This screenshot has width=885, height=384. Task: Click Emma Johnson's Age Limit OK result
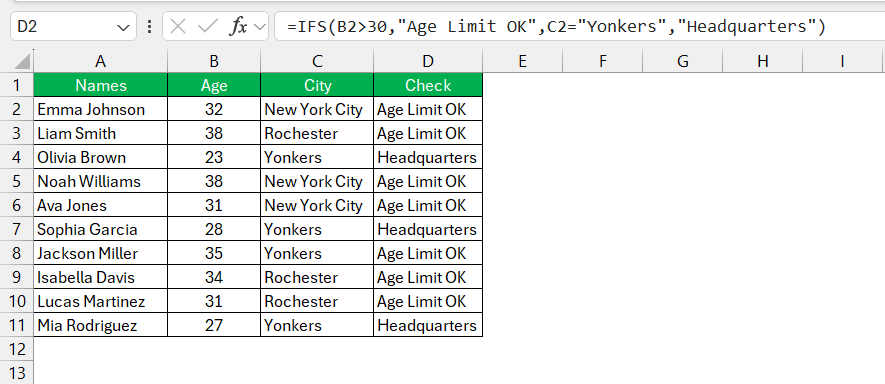coord(428,109)
